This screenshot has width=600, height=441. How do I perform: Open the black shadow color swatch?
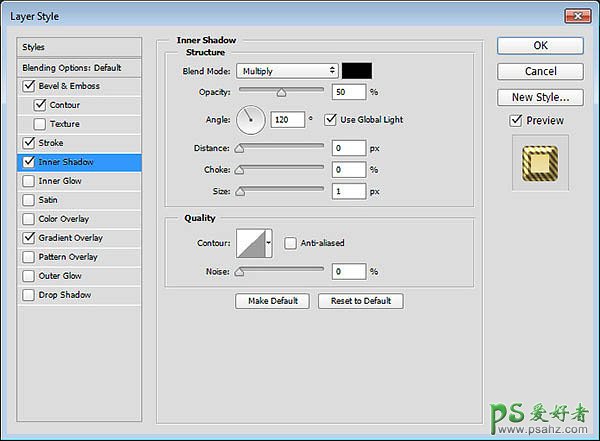click(357, 71)
